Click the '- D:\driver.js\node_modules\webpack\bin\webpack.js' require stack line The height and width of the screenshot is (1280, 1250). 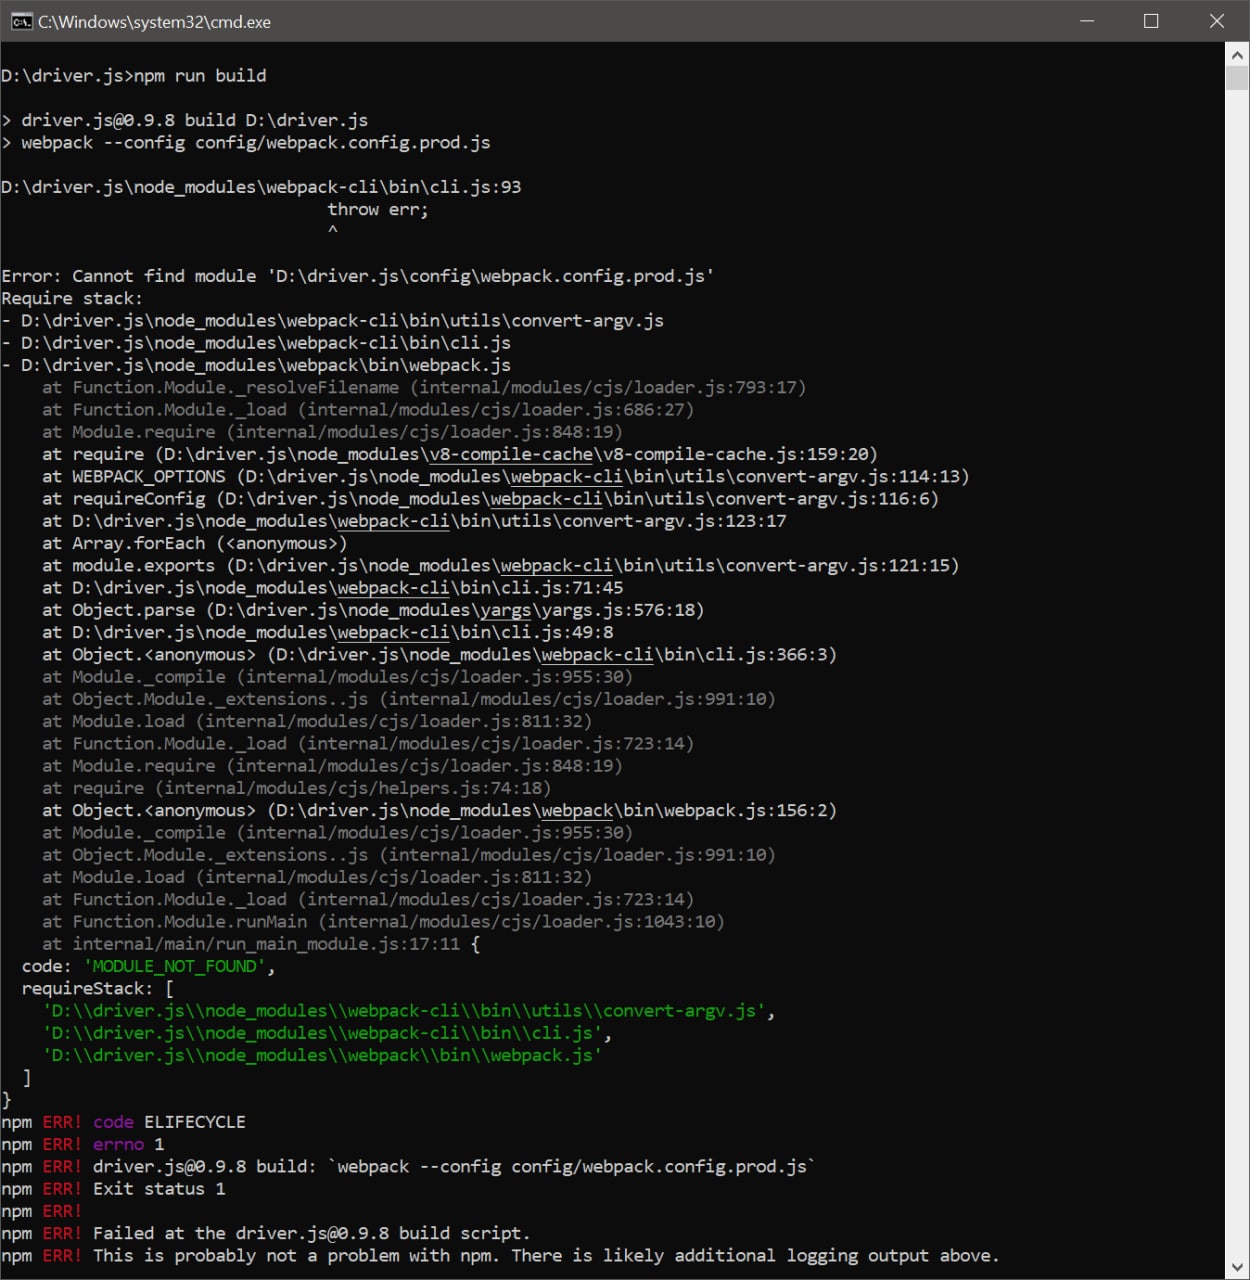click(x=256, y=365)
